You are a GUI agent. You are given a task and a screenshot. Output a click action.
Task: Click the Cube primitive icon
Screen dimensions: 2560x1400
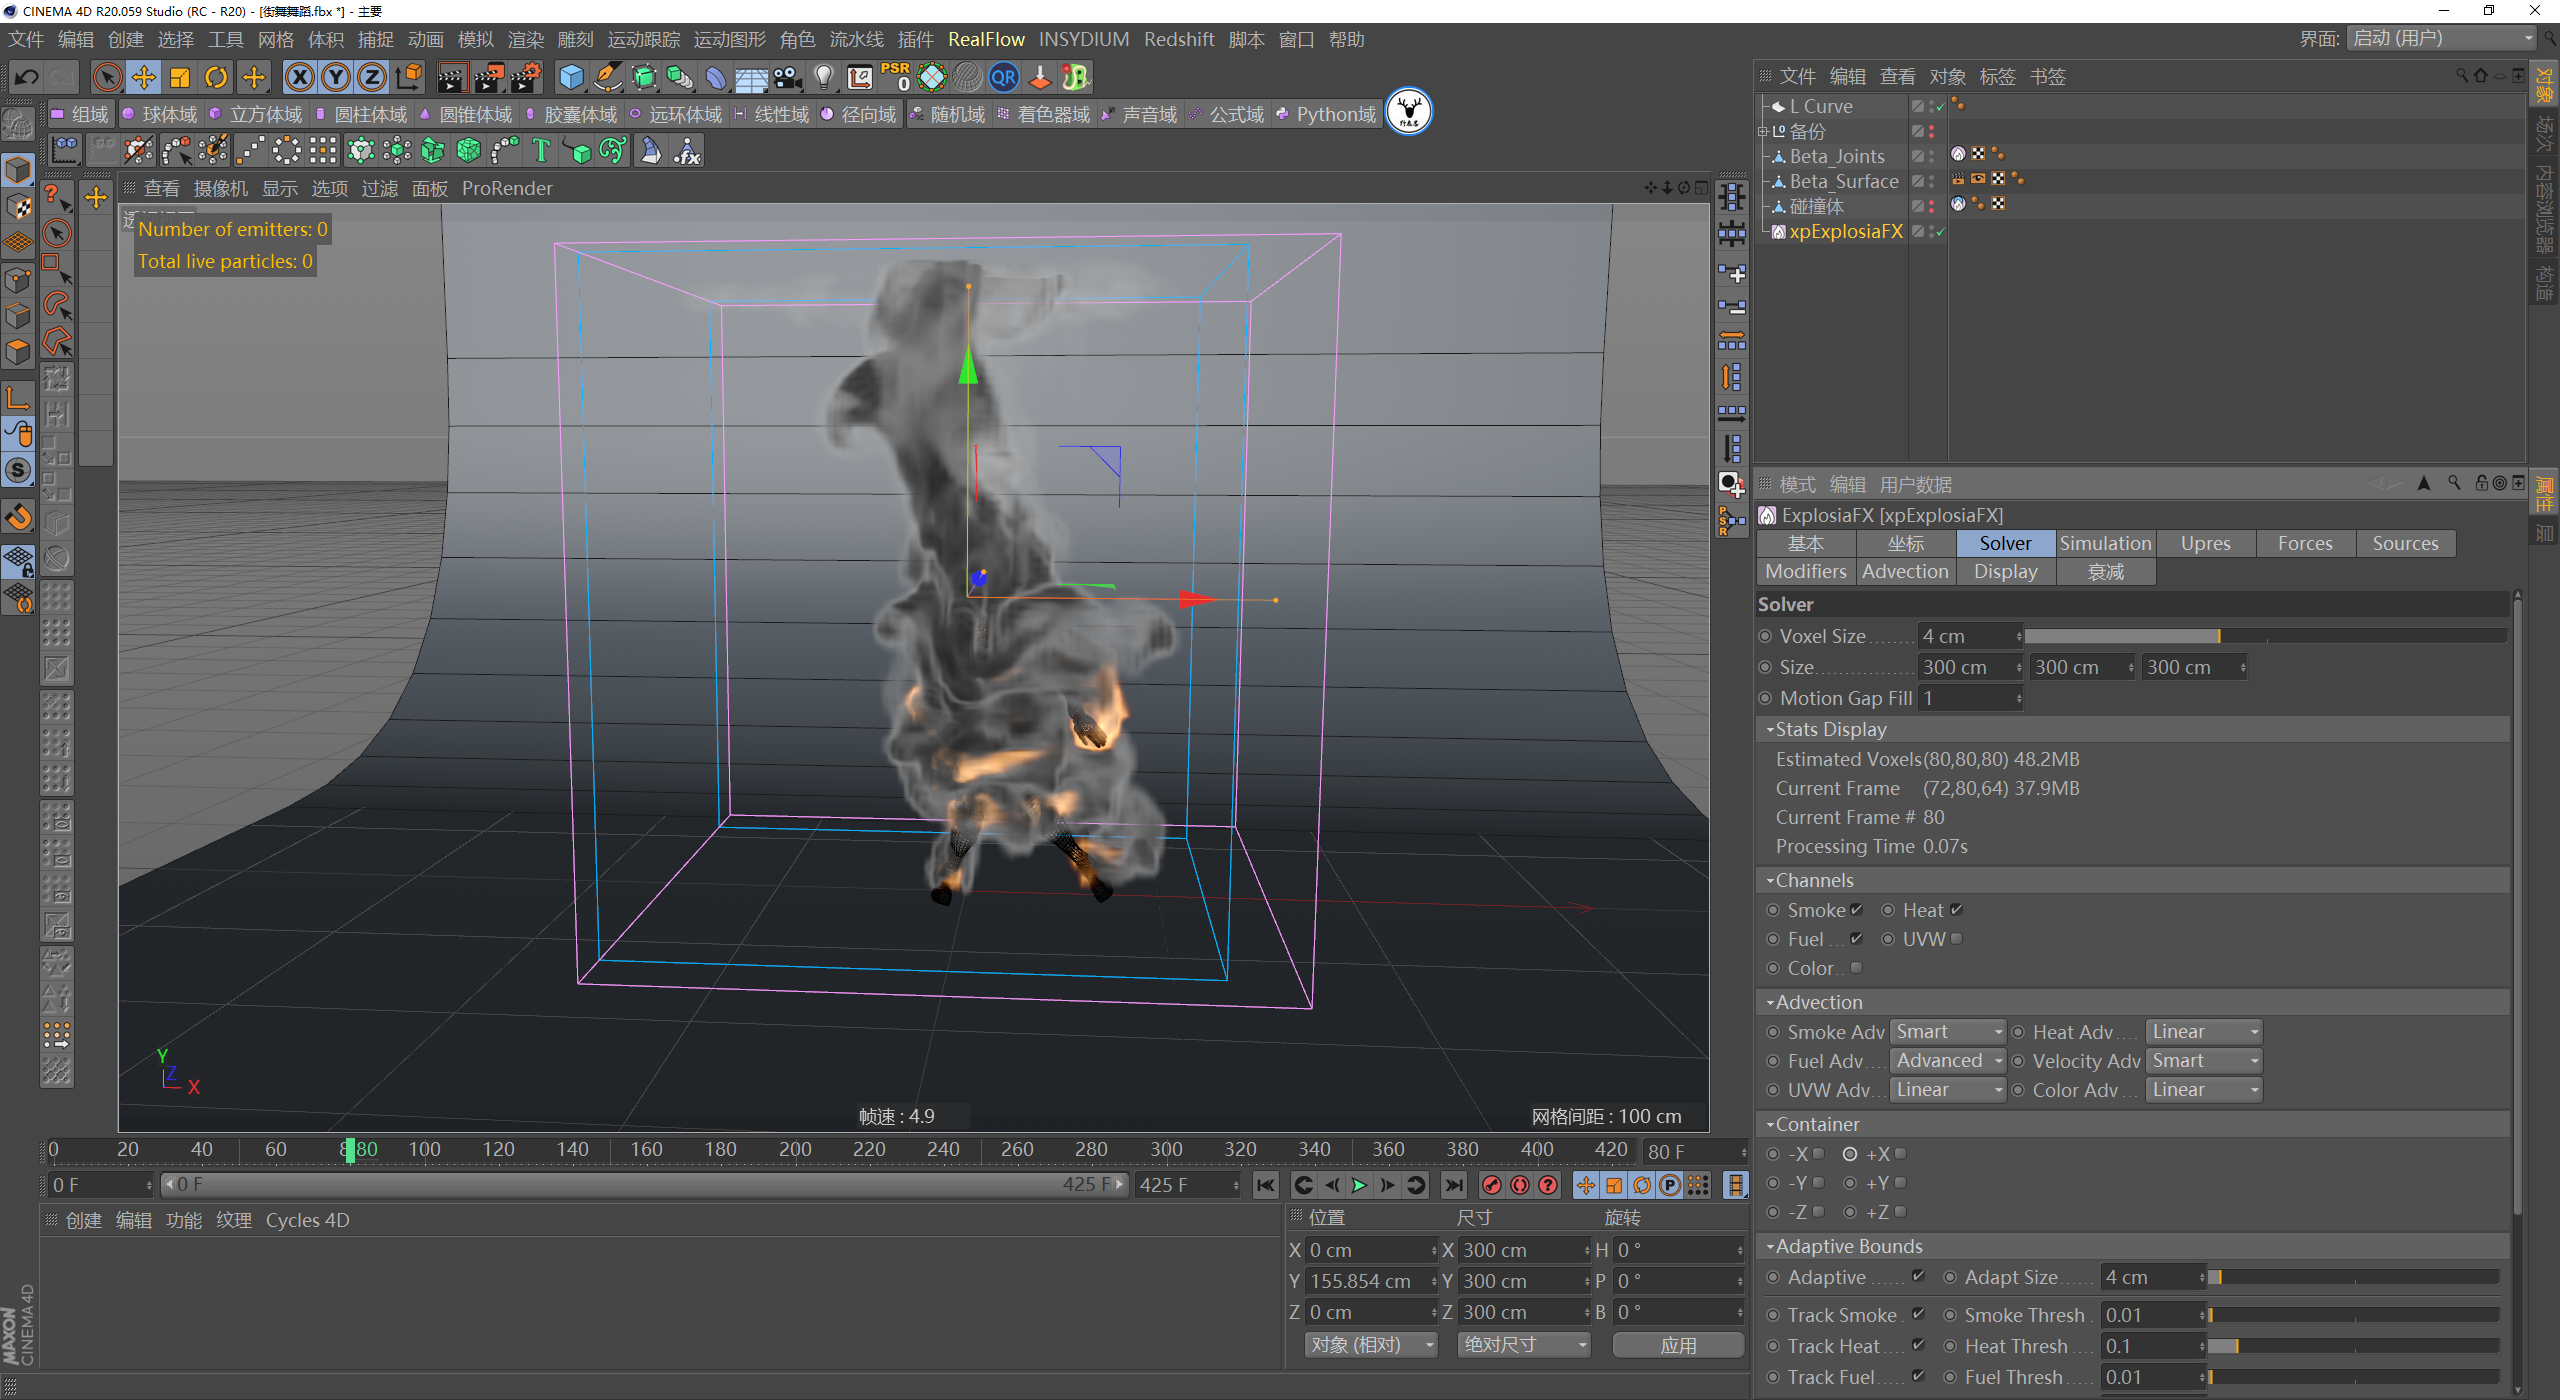pos(571,77)
